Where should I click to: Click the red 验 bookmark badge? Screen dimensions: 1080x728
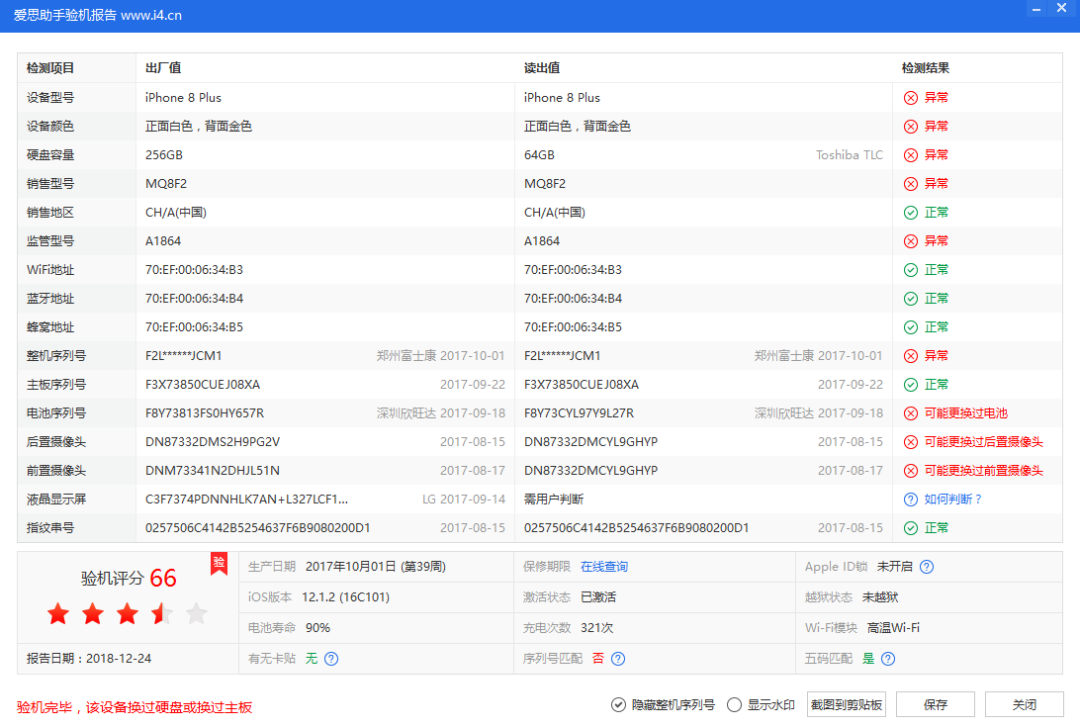click(219, 563)
